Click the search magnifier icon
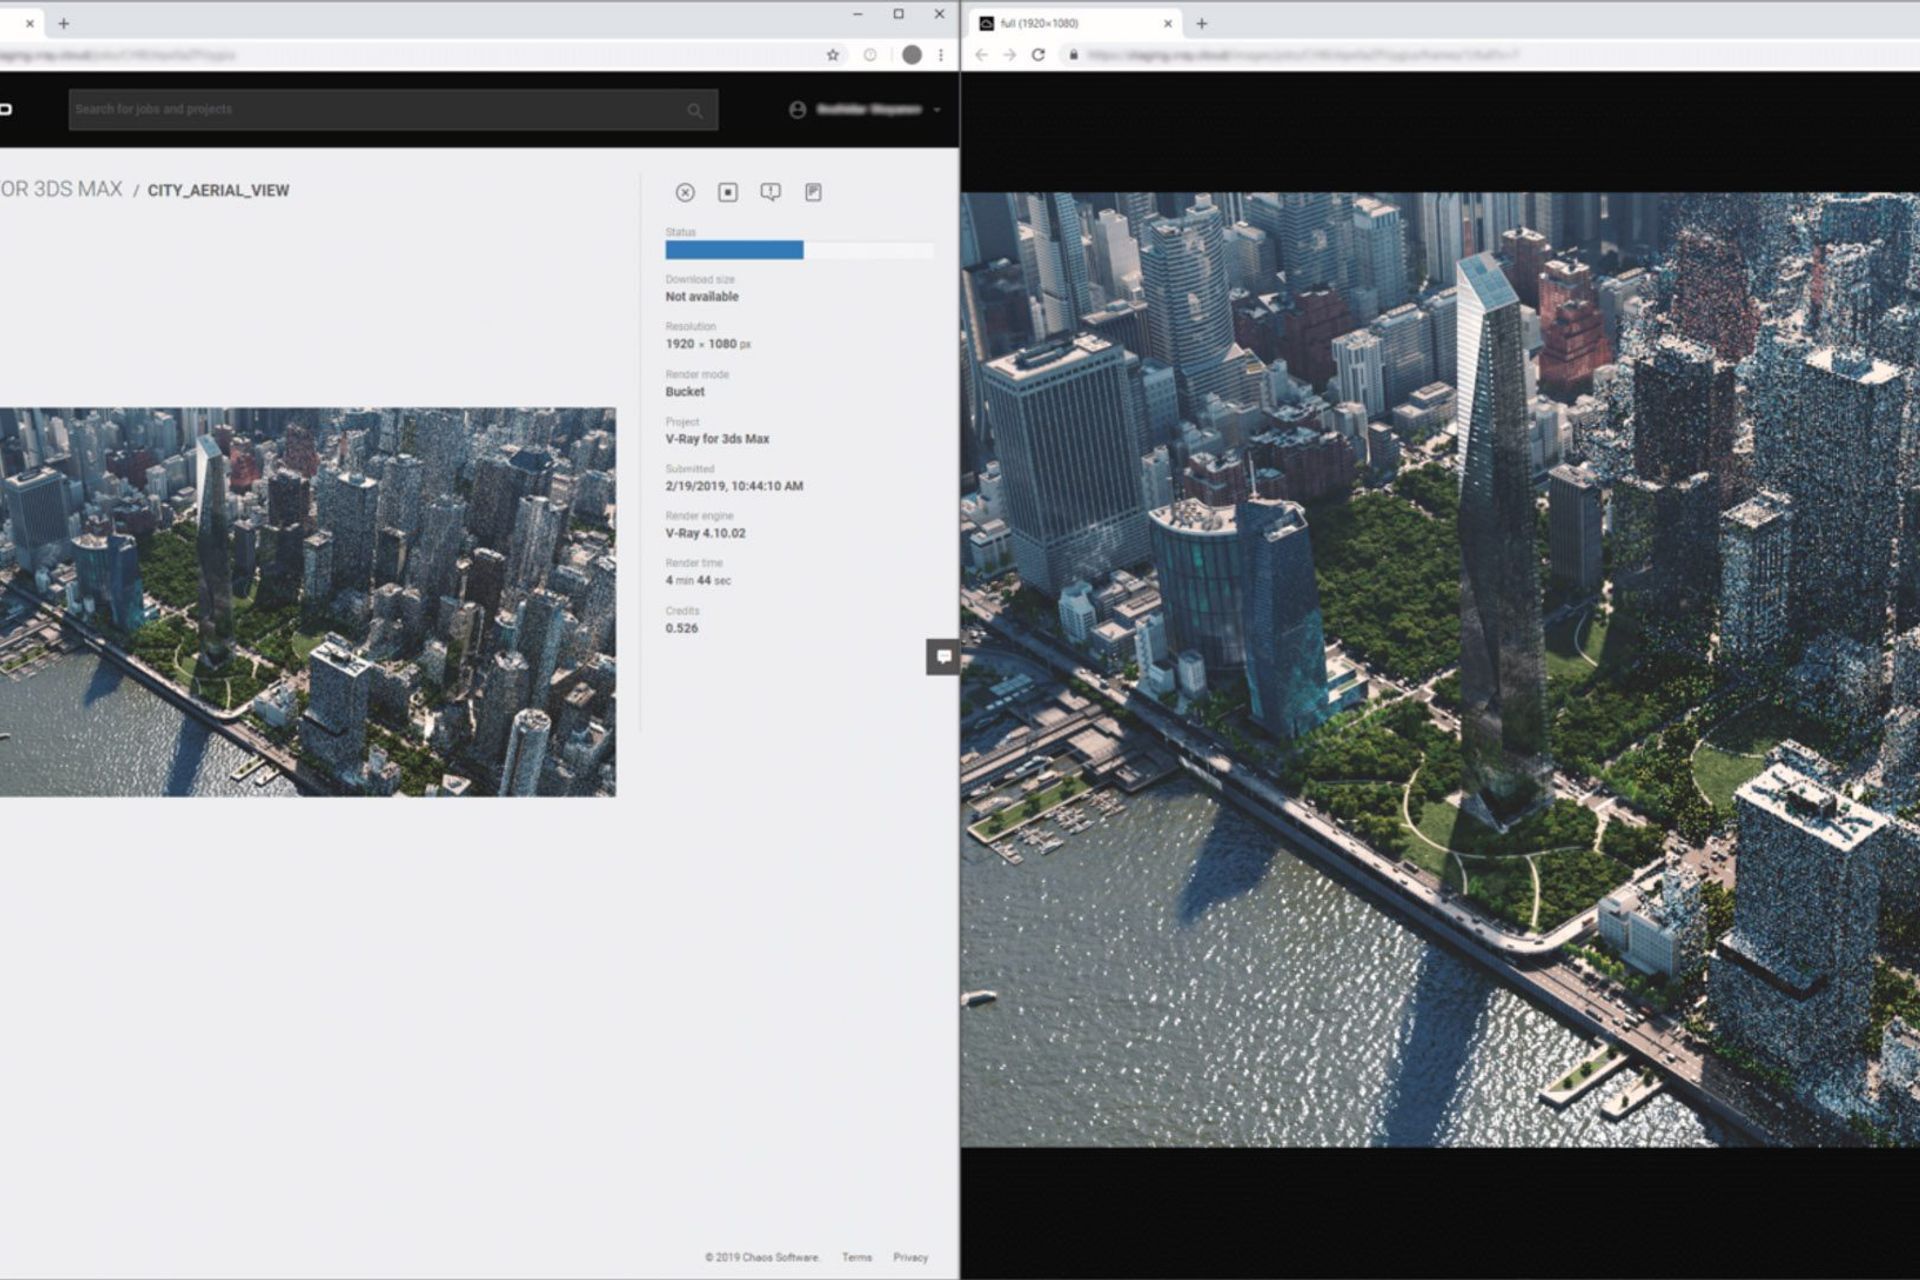Screen dimensions: 1920x1280 (x=694, y=109)
